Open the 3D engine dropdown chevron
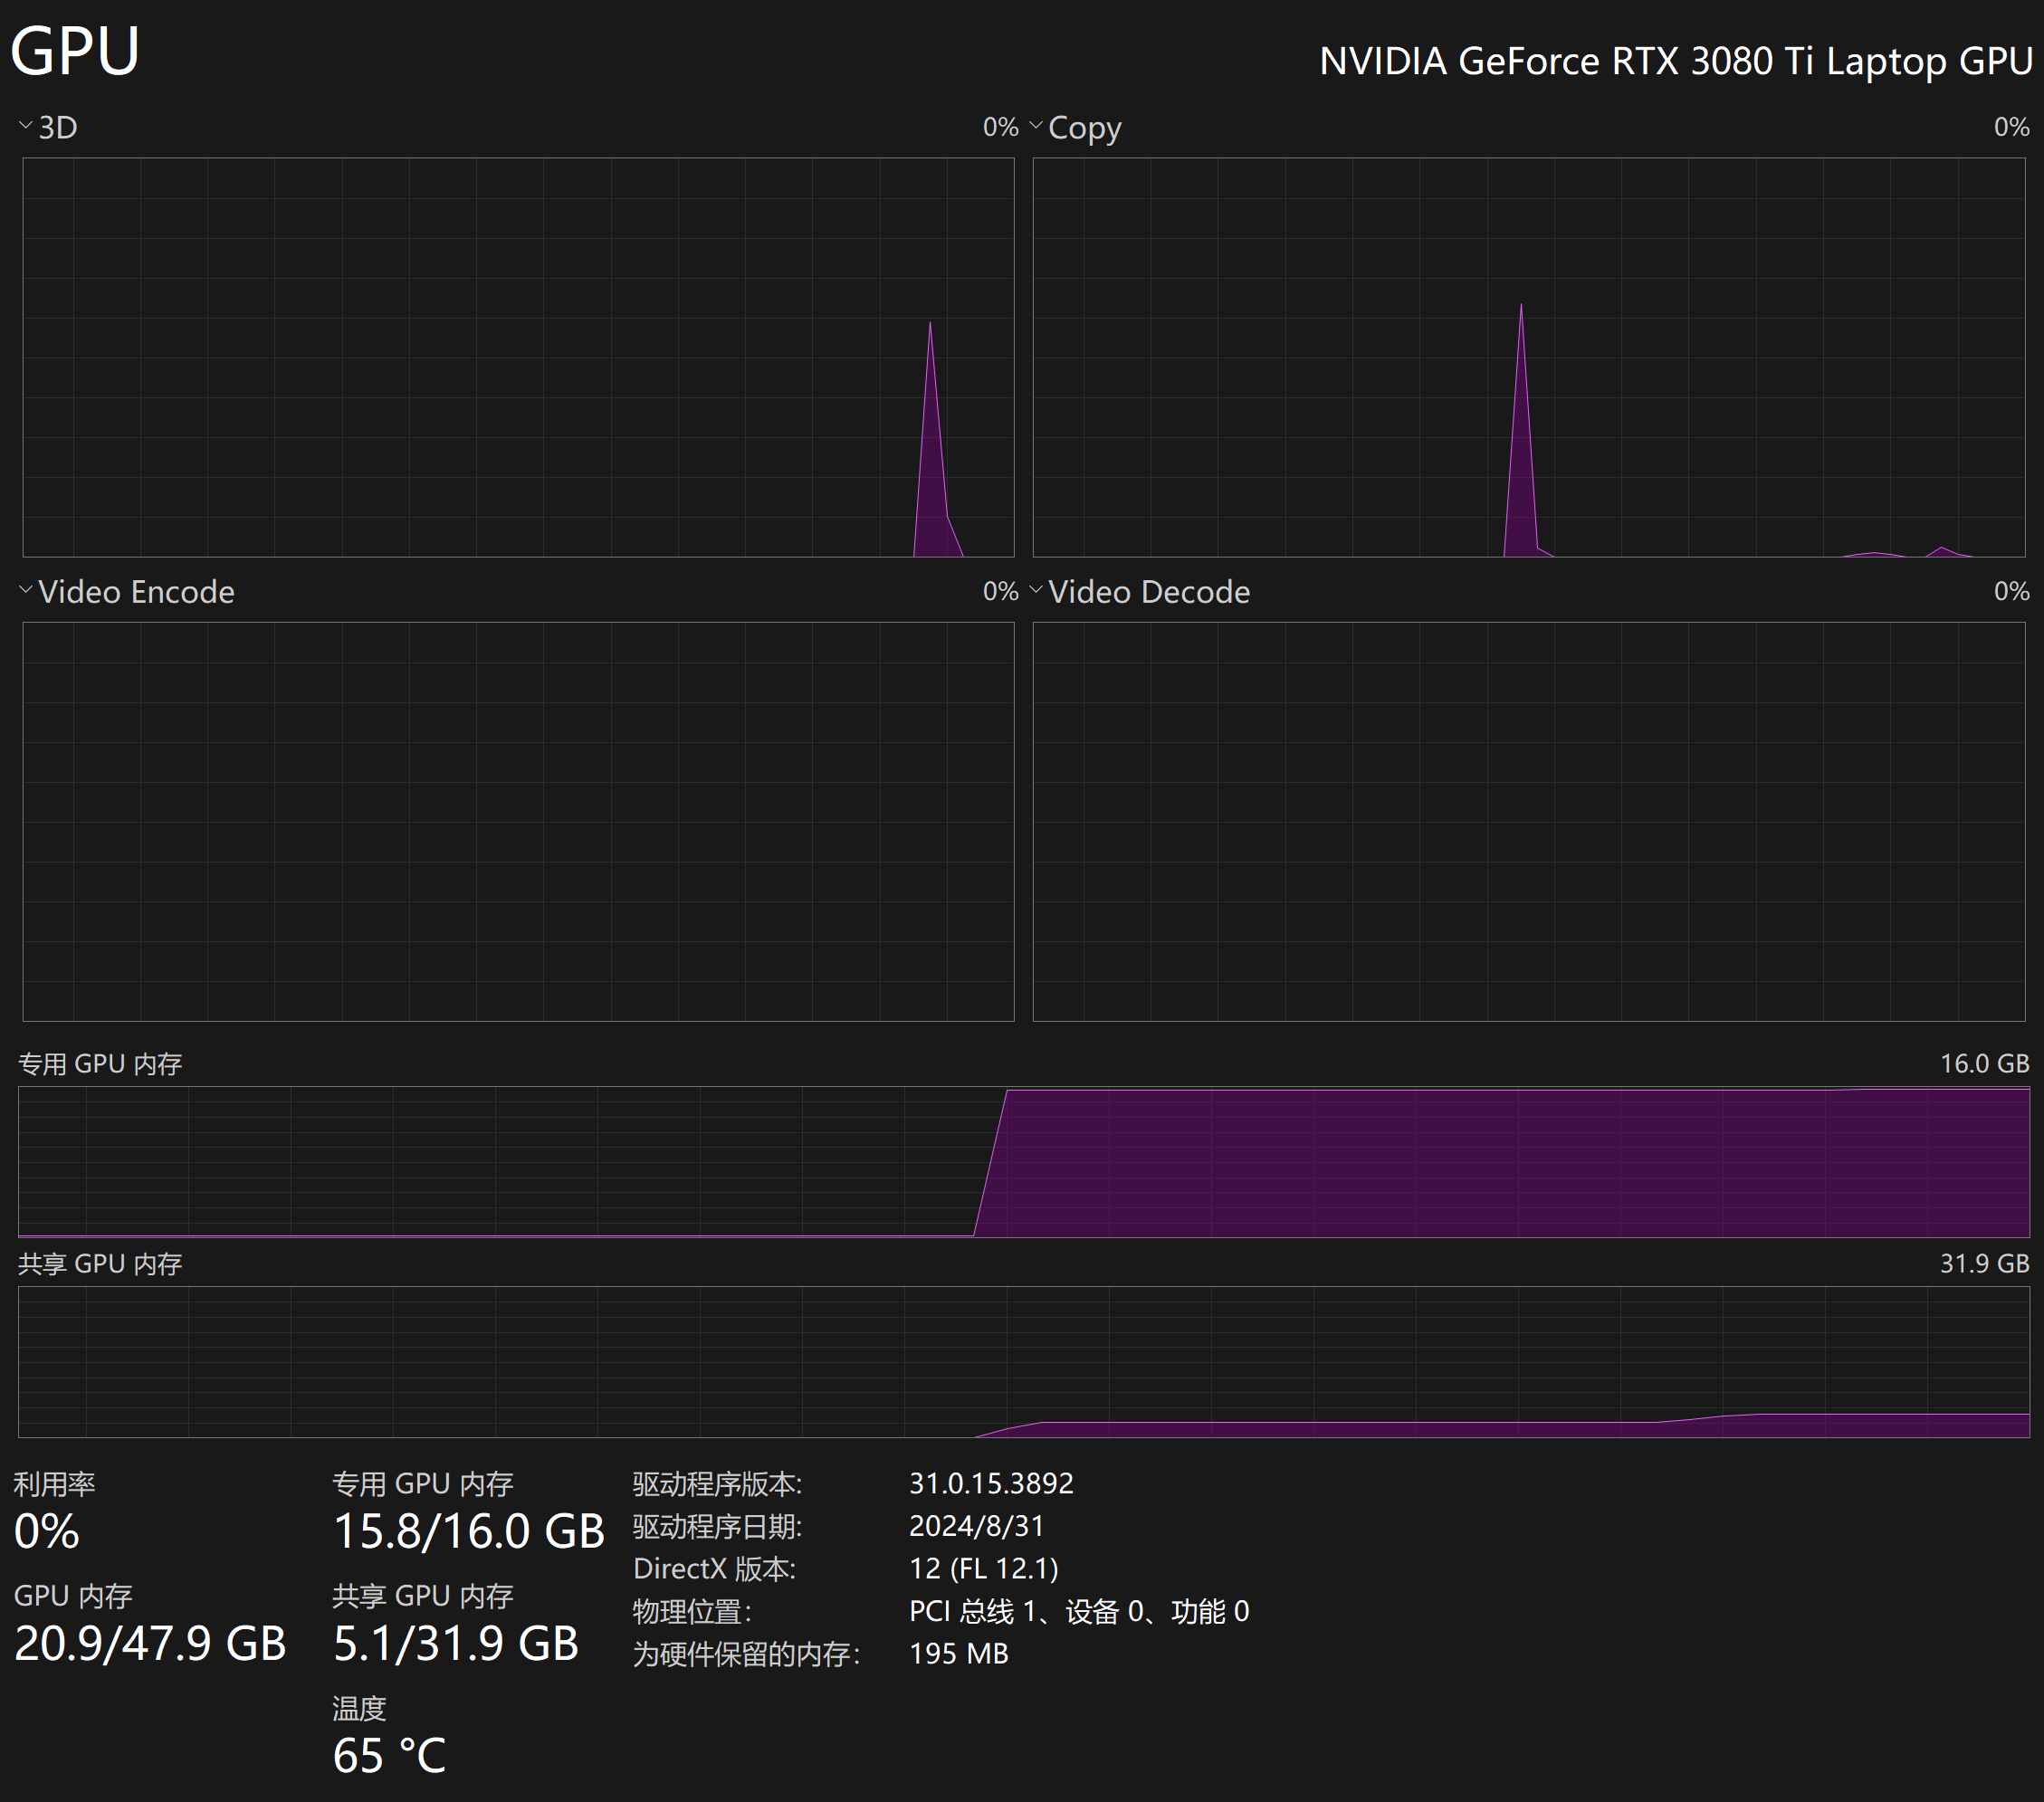 click(x=26, y=126)
